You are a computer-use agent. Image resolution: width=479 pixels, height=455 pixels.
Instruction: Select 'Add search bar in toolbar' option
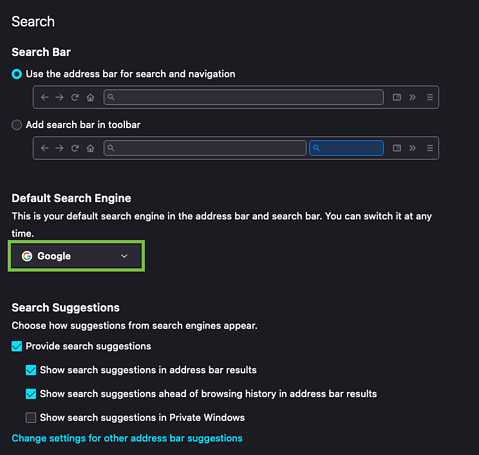(17, 125)
